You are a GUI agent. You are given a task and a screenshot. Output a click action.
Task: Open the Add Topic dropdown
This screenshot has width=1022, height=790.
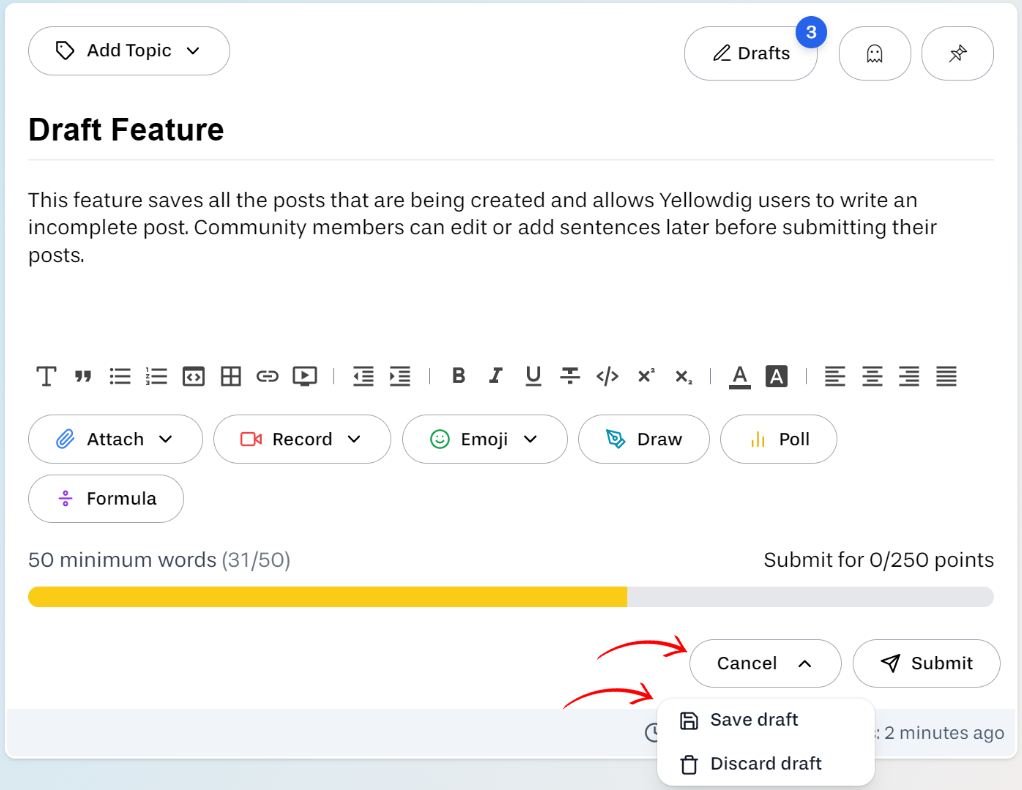point(129,51)
